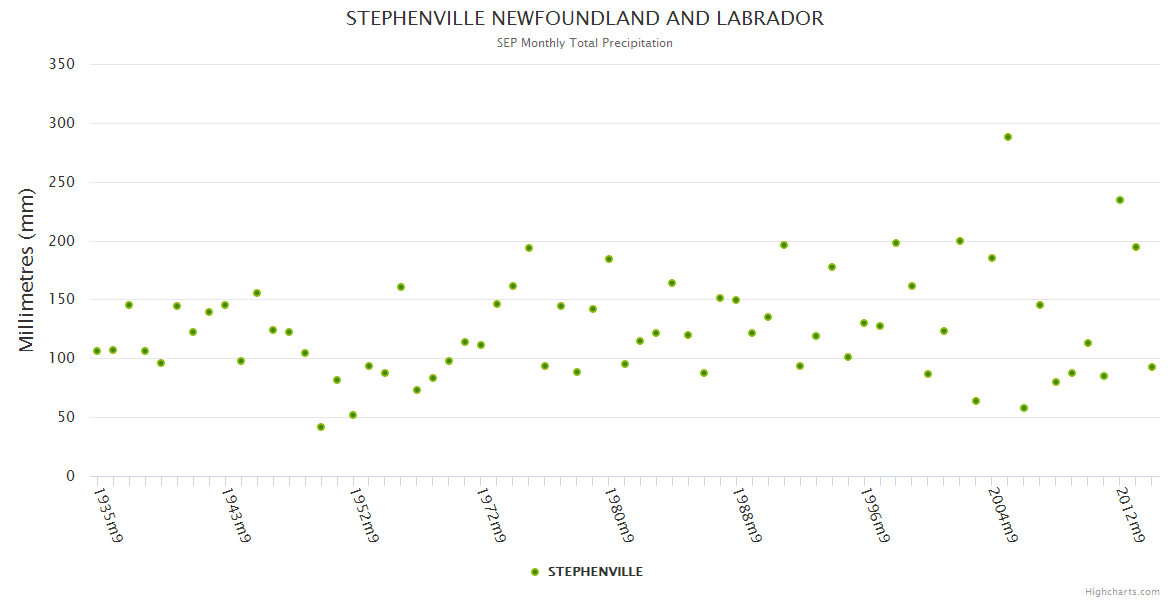Toggle the STEPHENVILLE series legend label
The image size is (1170, 600).
tap(595, 572)
